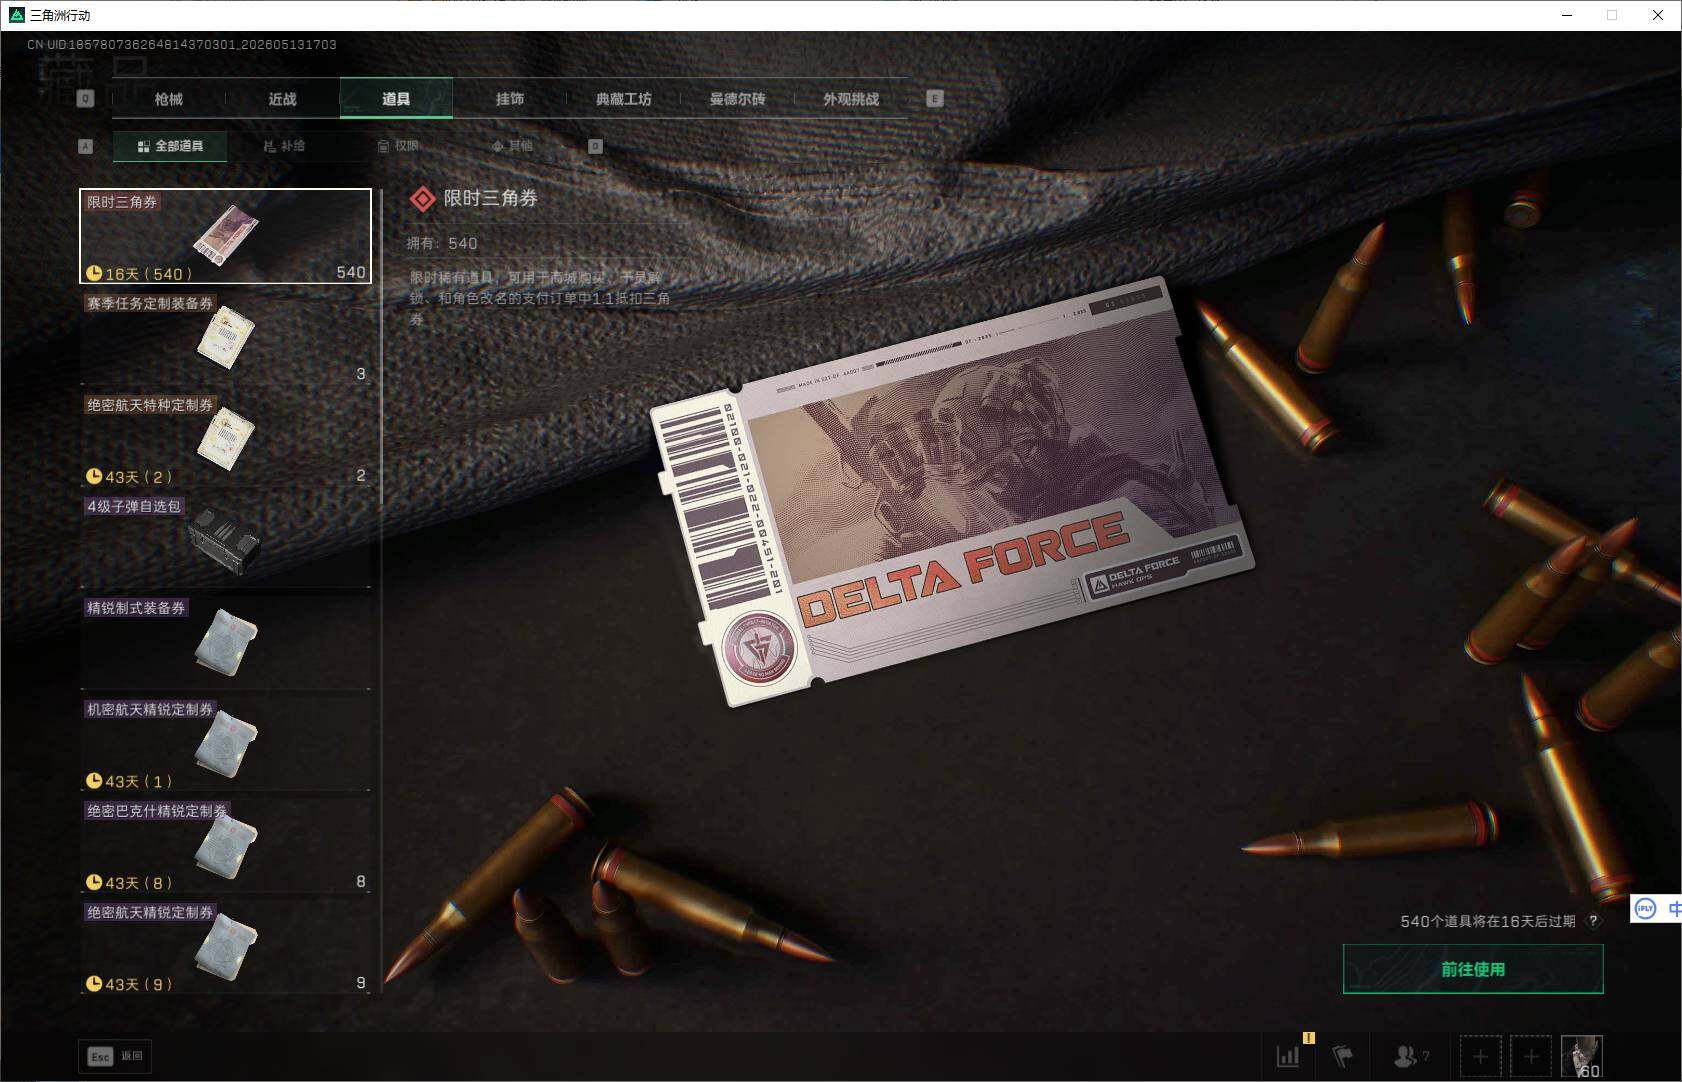Select the 道具 tab
The width and height of the screenshot is (1682, 1082).
[x=396, y=99]
